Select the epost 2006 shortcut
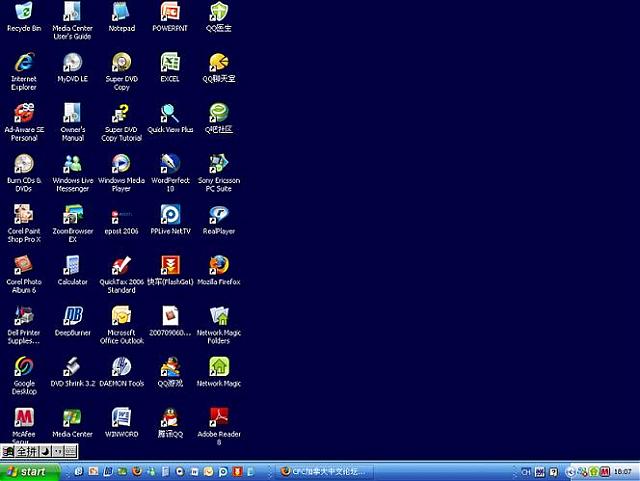This screenshot has height=481, width=640. [122, 214]
